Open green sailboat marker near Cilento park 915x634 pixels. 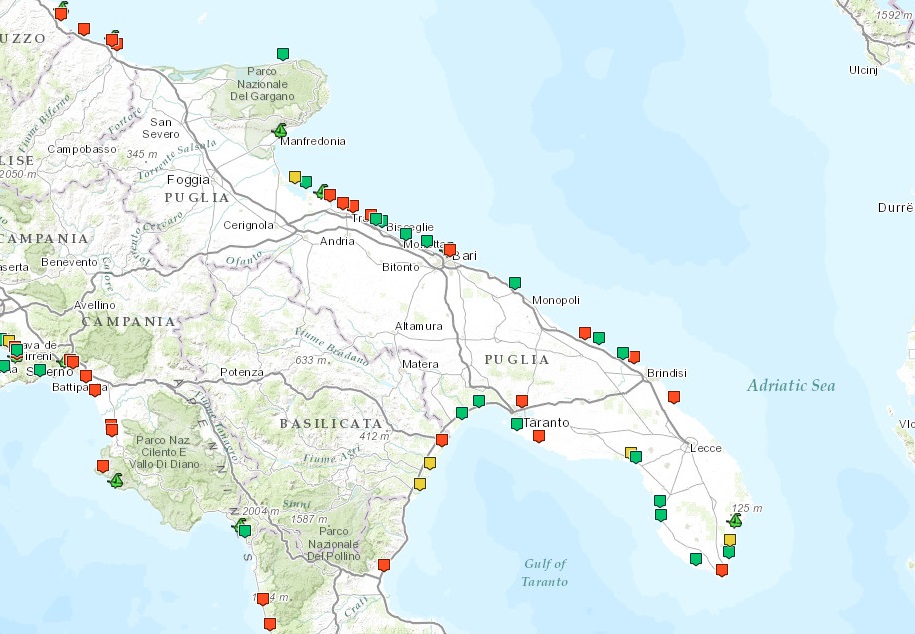[116, 481]
